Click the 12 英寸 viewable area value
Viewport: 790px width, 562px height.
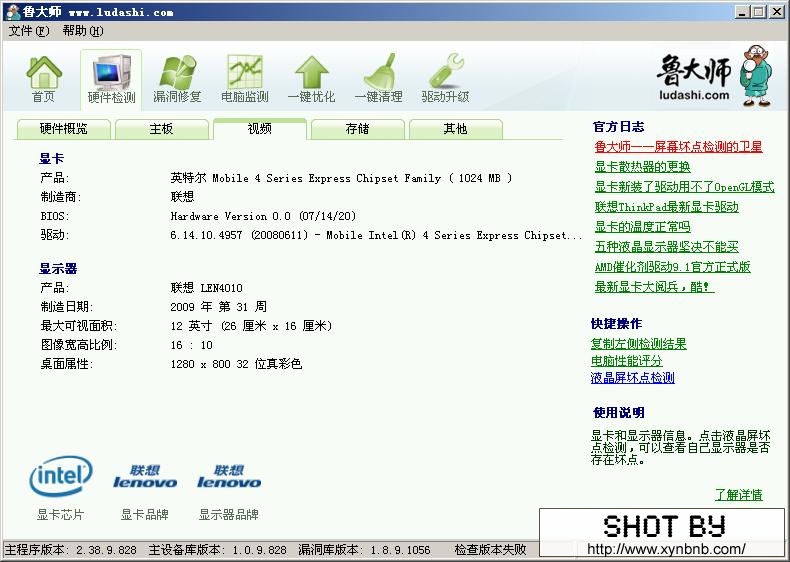(x=251, y=326)
